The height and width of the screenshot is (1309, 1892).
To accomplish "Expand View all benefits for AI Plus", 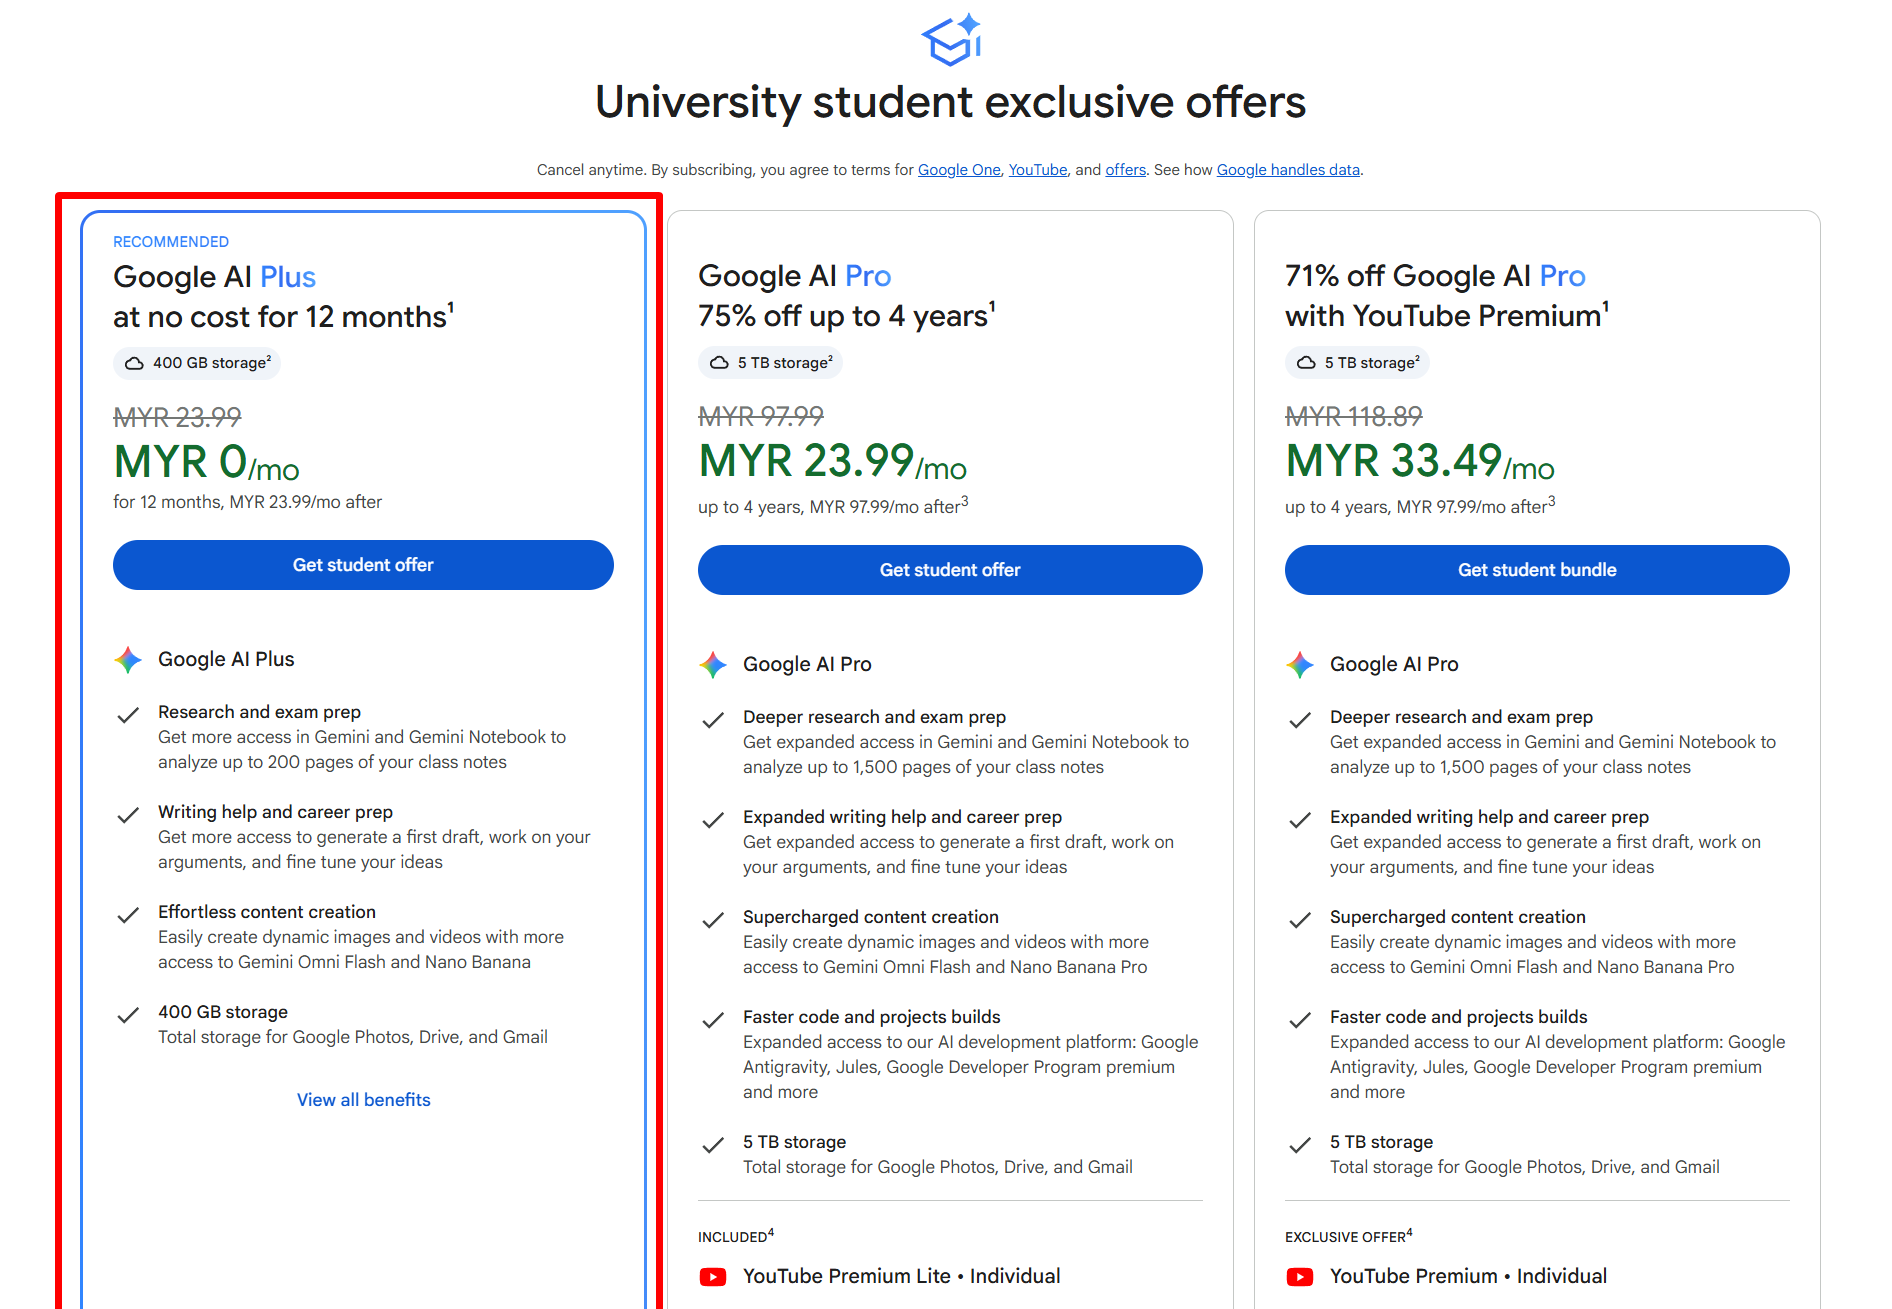I will point(363,1100).
